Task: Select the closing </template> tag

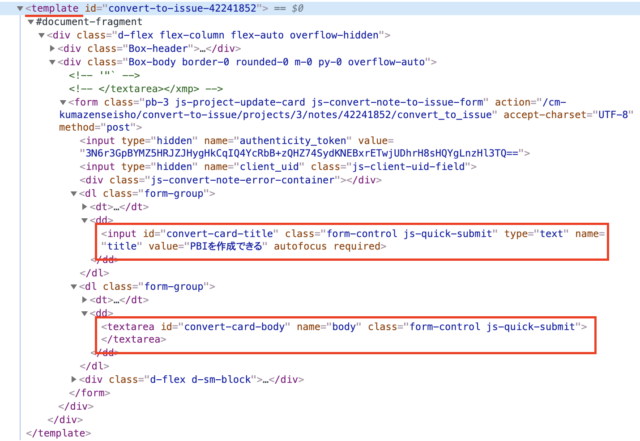Action: [x=58, y=433]
